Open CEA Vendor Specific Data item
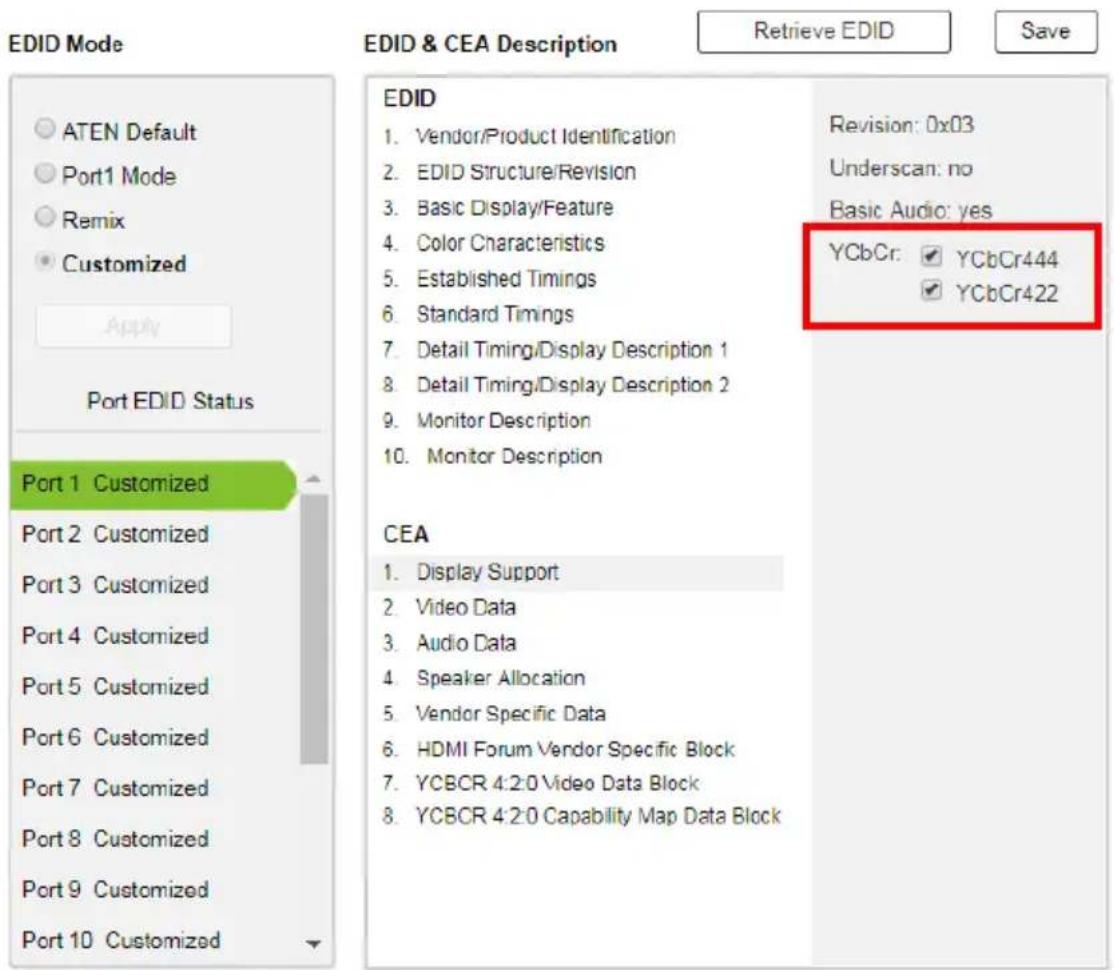This screenshot has width=1114, height=970. pyautogui.click(x=494, y=713)
